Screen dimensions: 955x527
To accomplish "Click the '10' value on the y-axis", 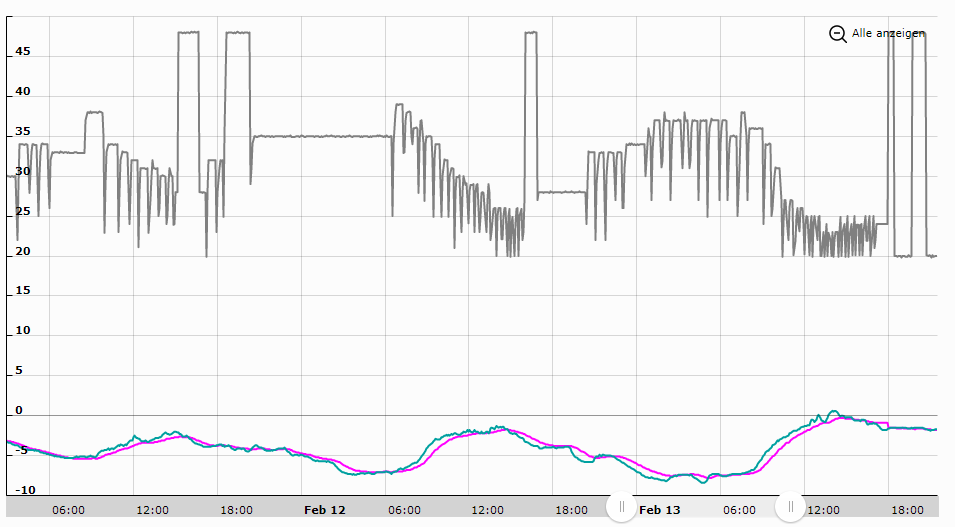I will click(23, 330).
